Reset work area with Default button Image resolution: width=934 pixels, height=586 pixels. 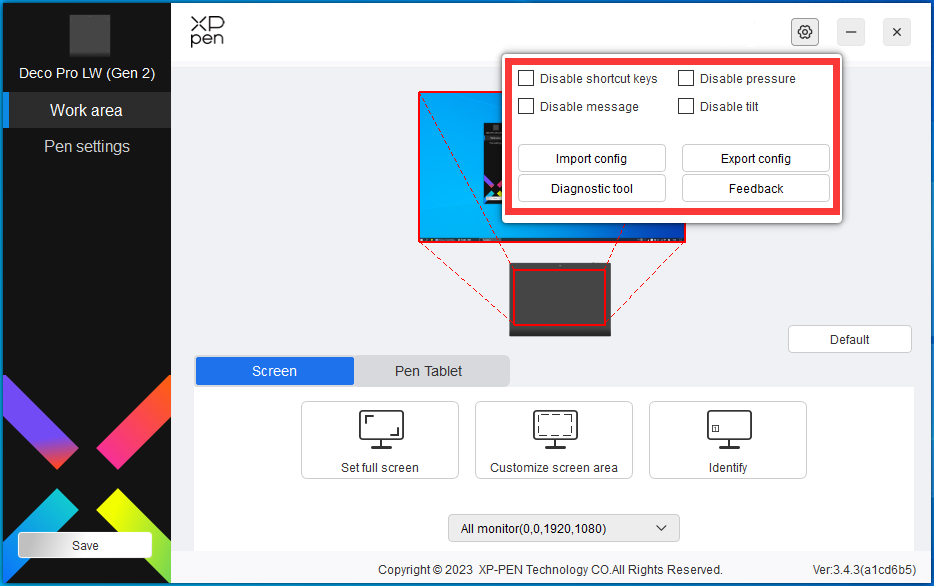(x=849, y=339)
